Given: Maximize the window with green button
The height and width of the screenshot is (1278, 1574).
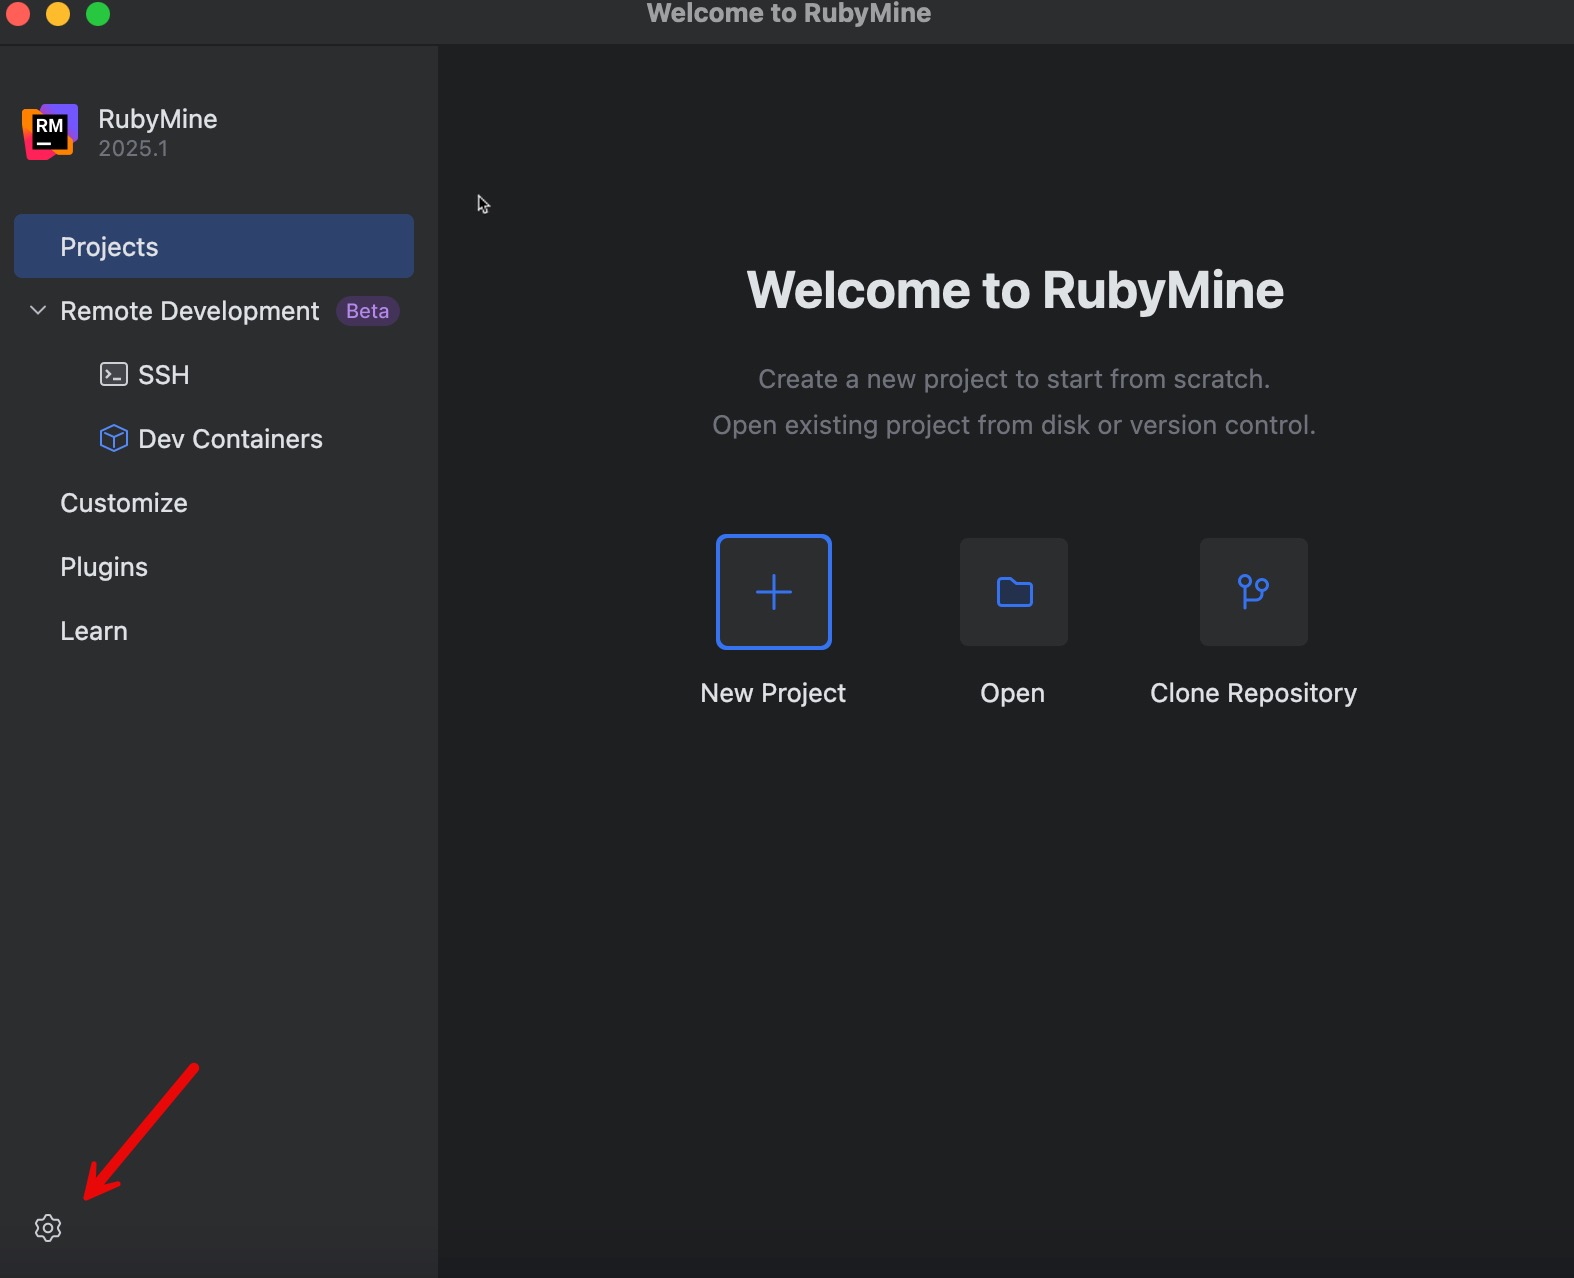Looking at the screenshot, I should [98, 14].
